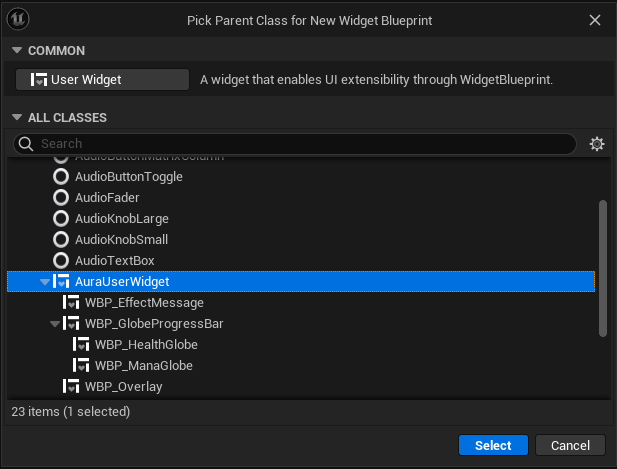Click the settings gear next to search
This screenshot has height=469, width=617.
pos(597,144)
